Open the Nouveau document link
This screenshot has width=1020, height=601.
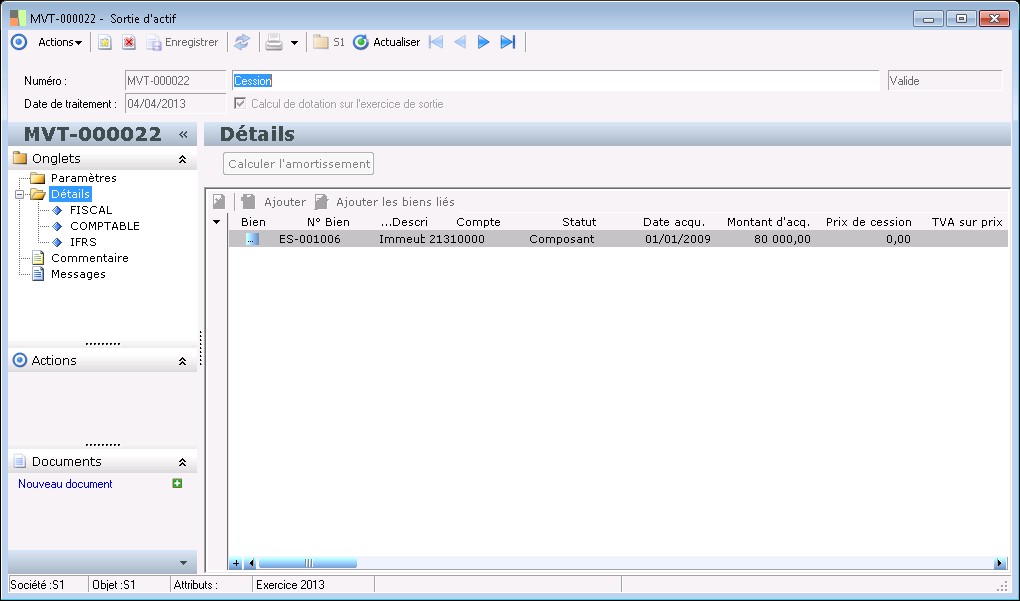65,484
